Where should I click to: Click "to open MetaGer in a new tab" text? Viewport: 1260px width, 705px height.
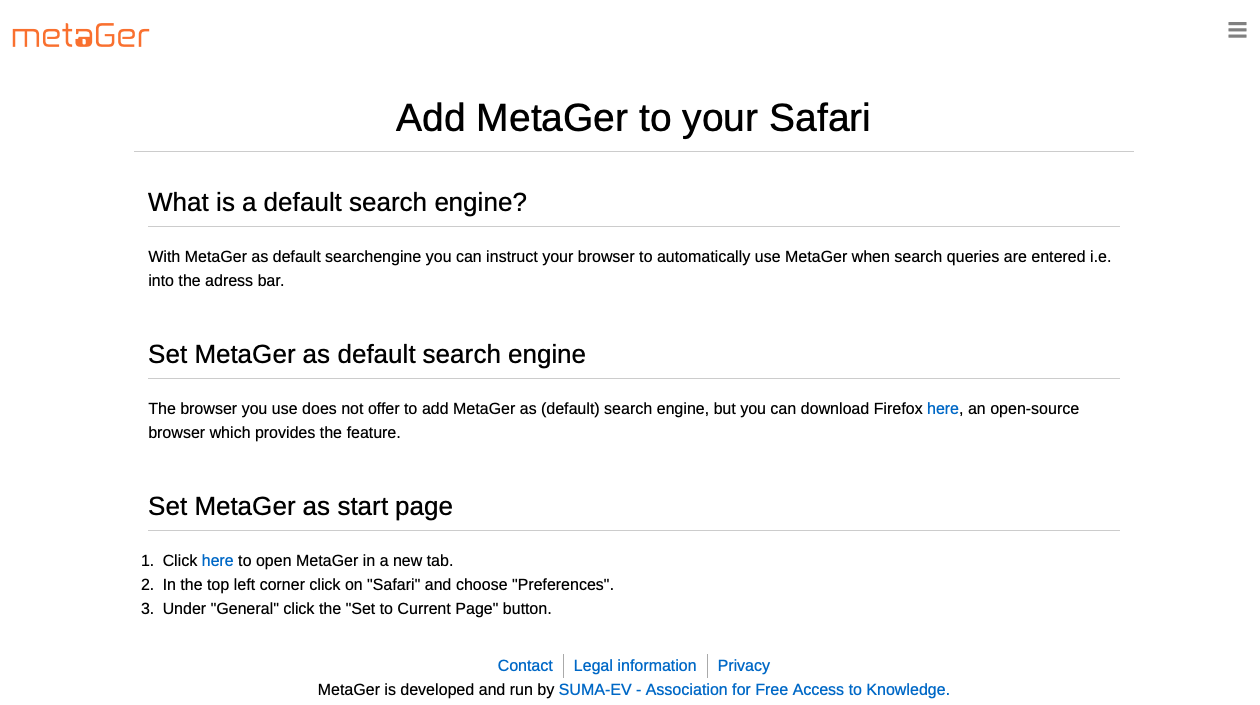tap(345, 561)
